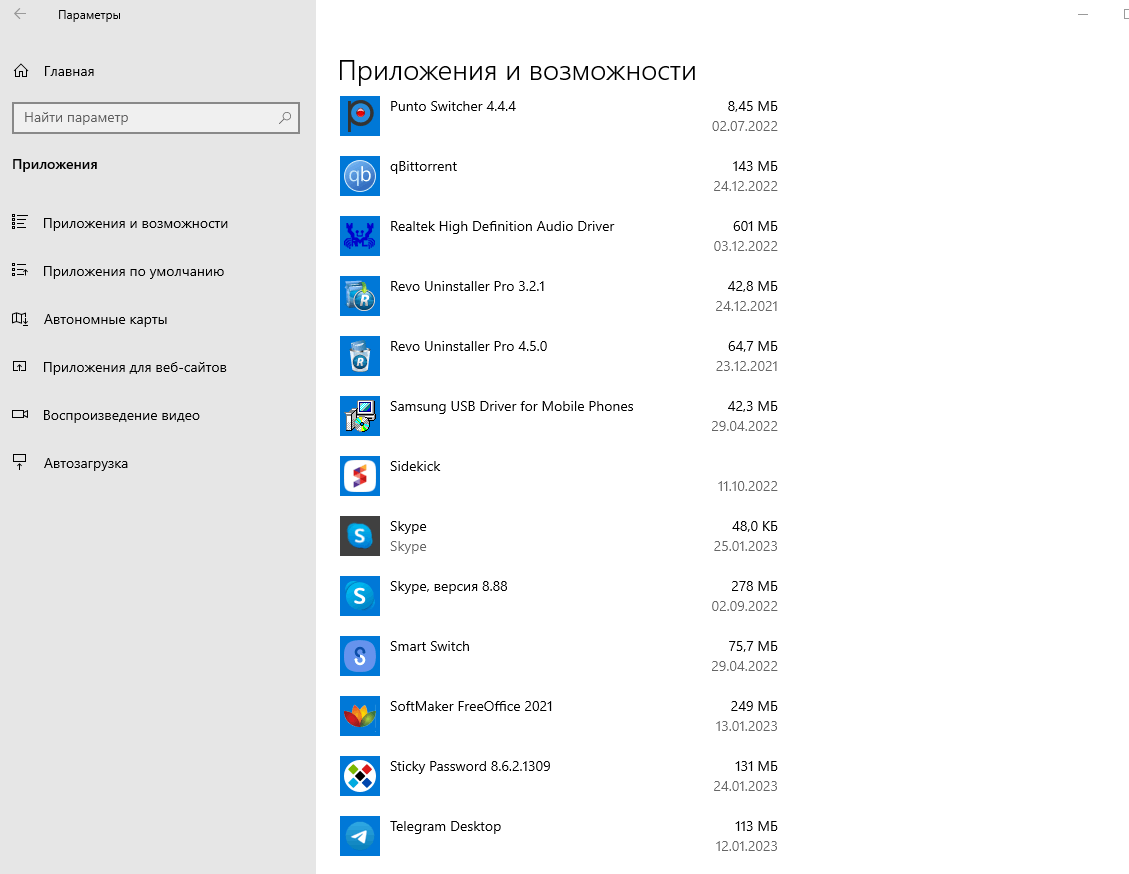Click the magnifier icon in search box
1129x874 pixels.
coord(285,117)
